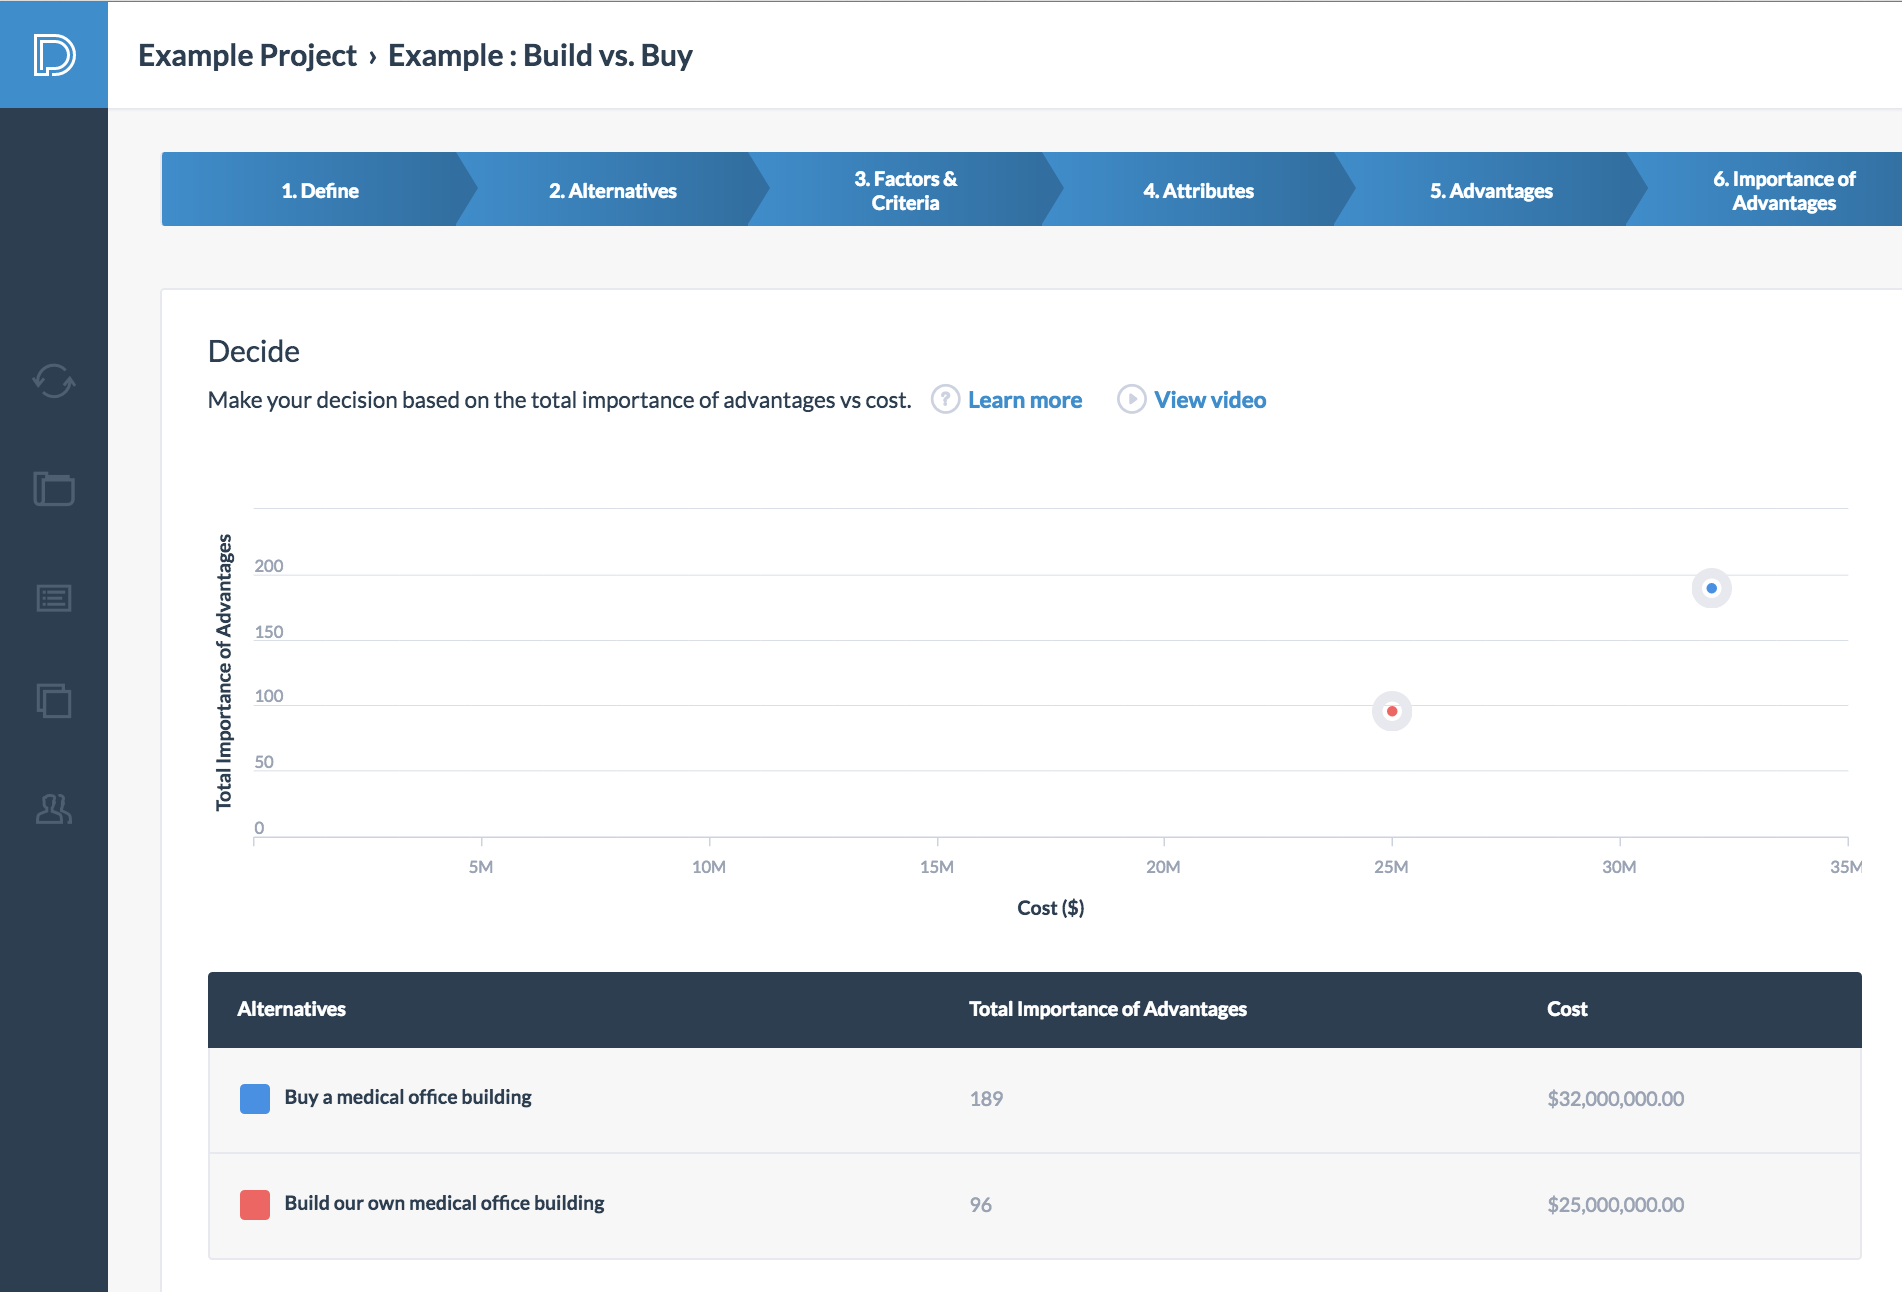Click the play video circle icon
1902x1292 pixels.
tap(1131, 399)
